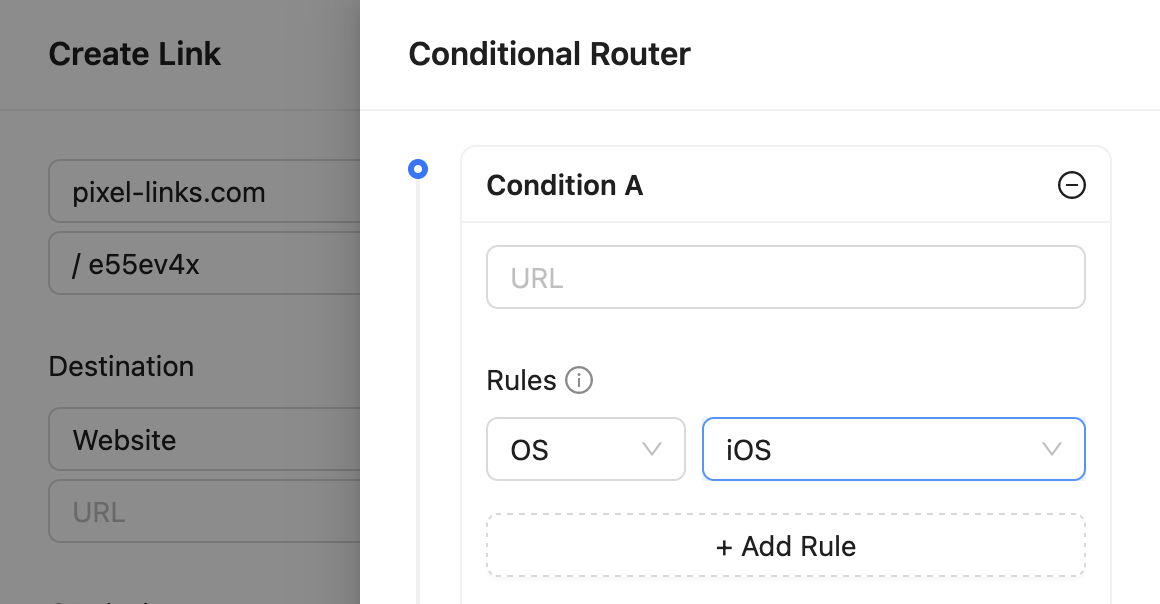Click the Create Link page title
1160x604 pixels.
point(135,54)
